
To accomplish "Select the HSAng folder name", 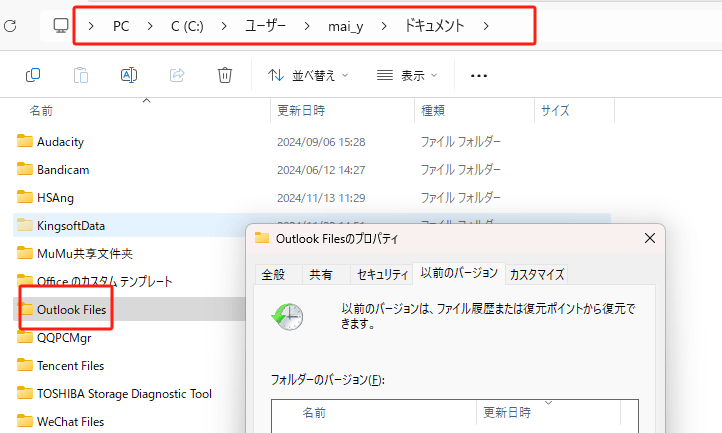I will coord(55,198).
